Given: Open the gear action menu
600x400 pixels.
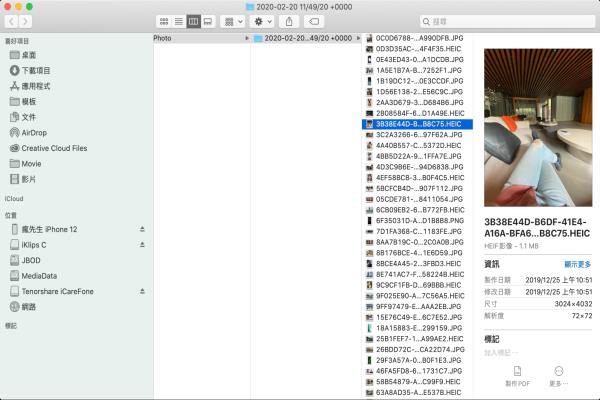Looking at the screenshot, I should pos(262,21).
